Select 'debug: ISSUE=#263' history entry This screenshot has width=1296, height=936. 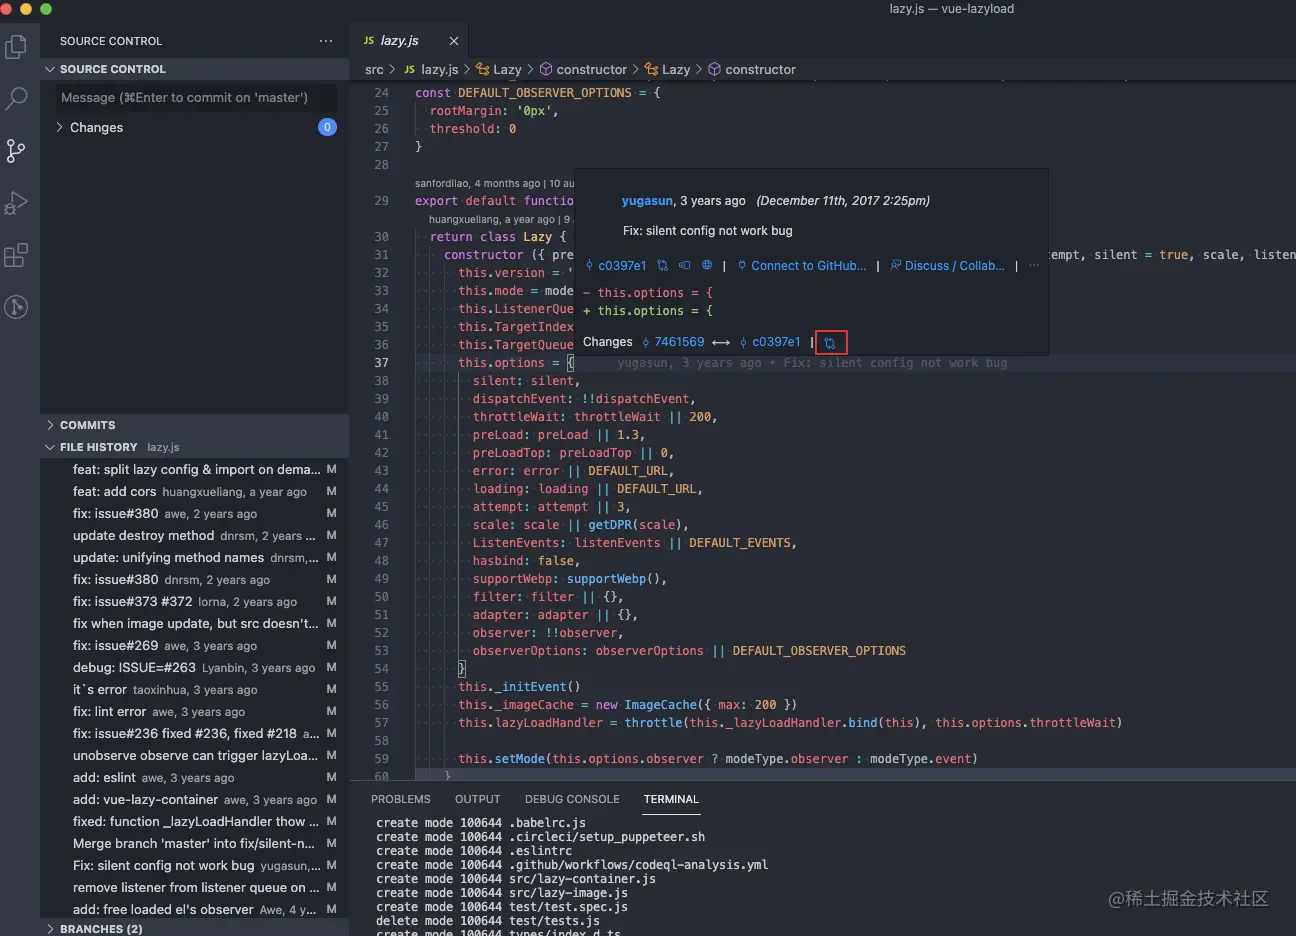[x=194, y=668]
